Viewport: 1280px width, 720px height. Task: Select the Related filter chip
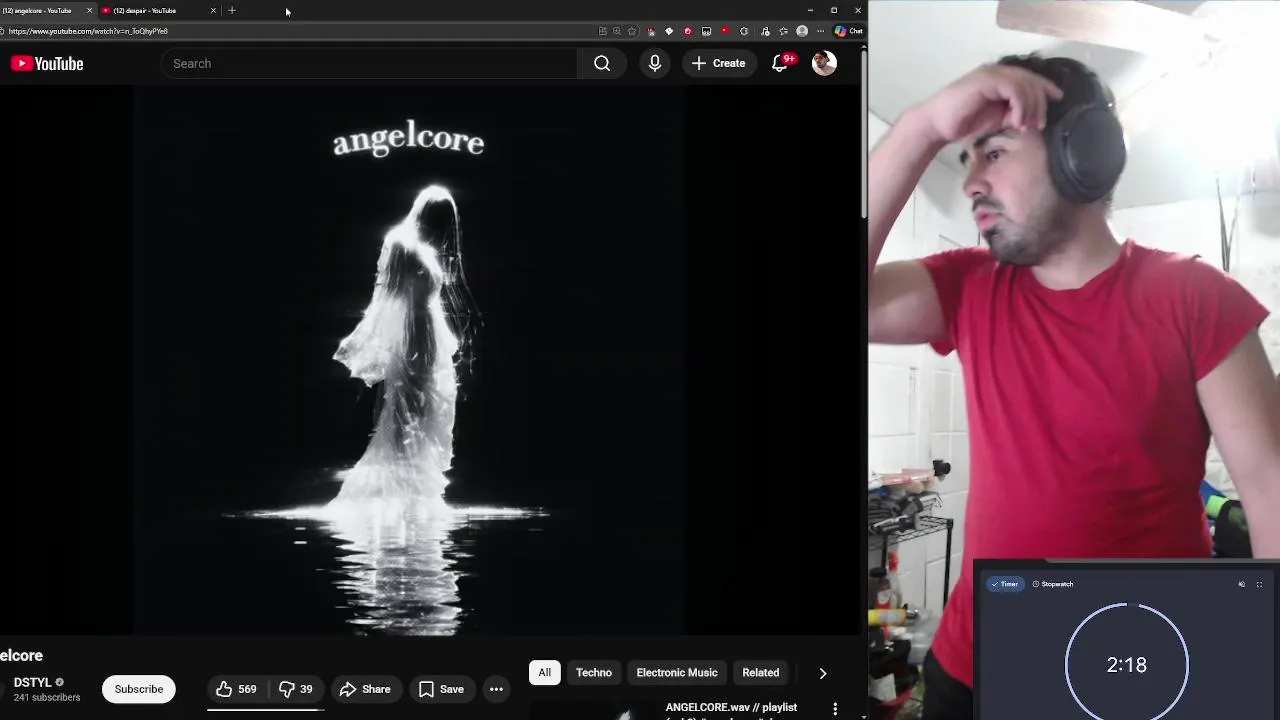pyautogui.click(x=761, y=673)
